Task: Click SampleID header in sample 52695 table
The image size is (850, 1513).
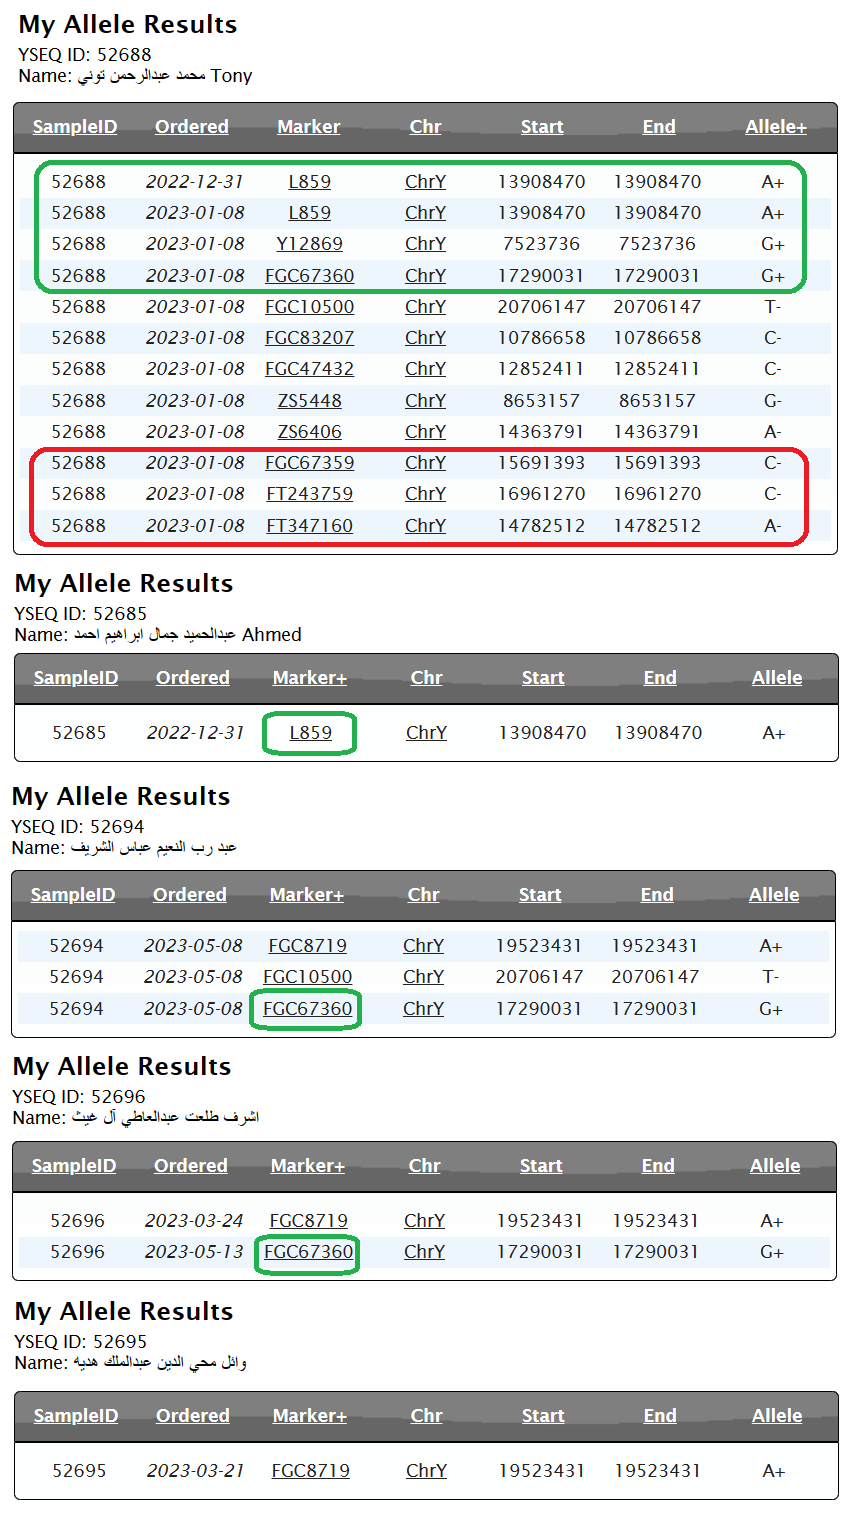Action: (x=76, y=1416)
